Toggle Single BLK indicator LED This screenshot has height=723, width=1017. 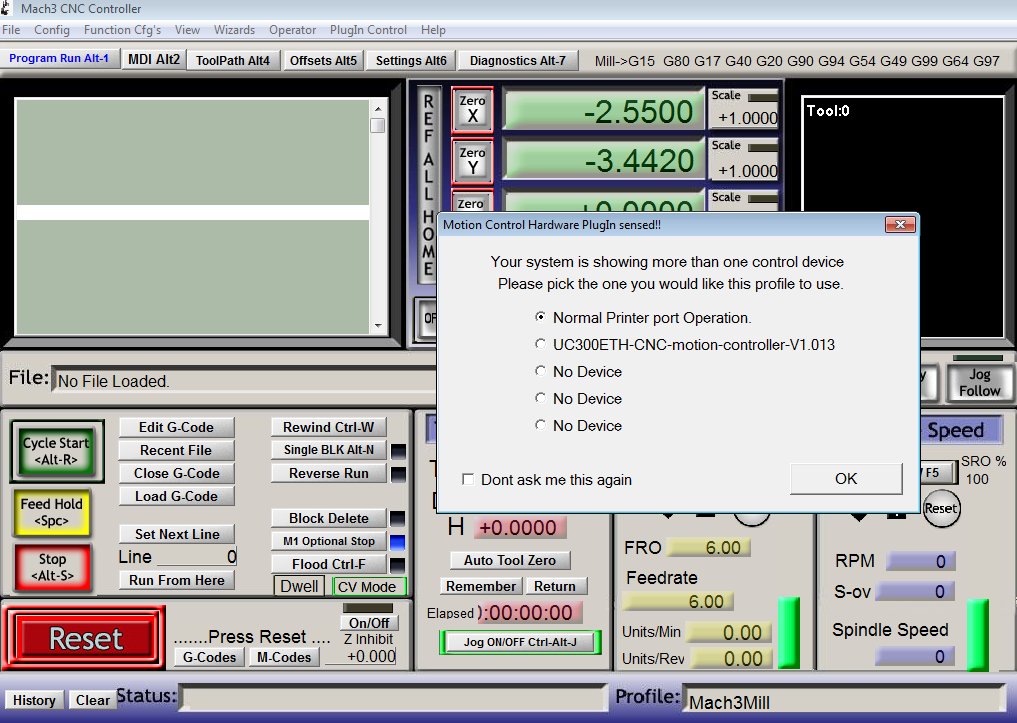[398, 451]
